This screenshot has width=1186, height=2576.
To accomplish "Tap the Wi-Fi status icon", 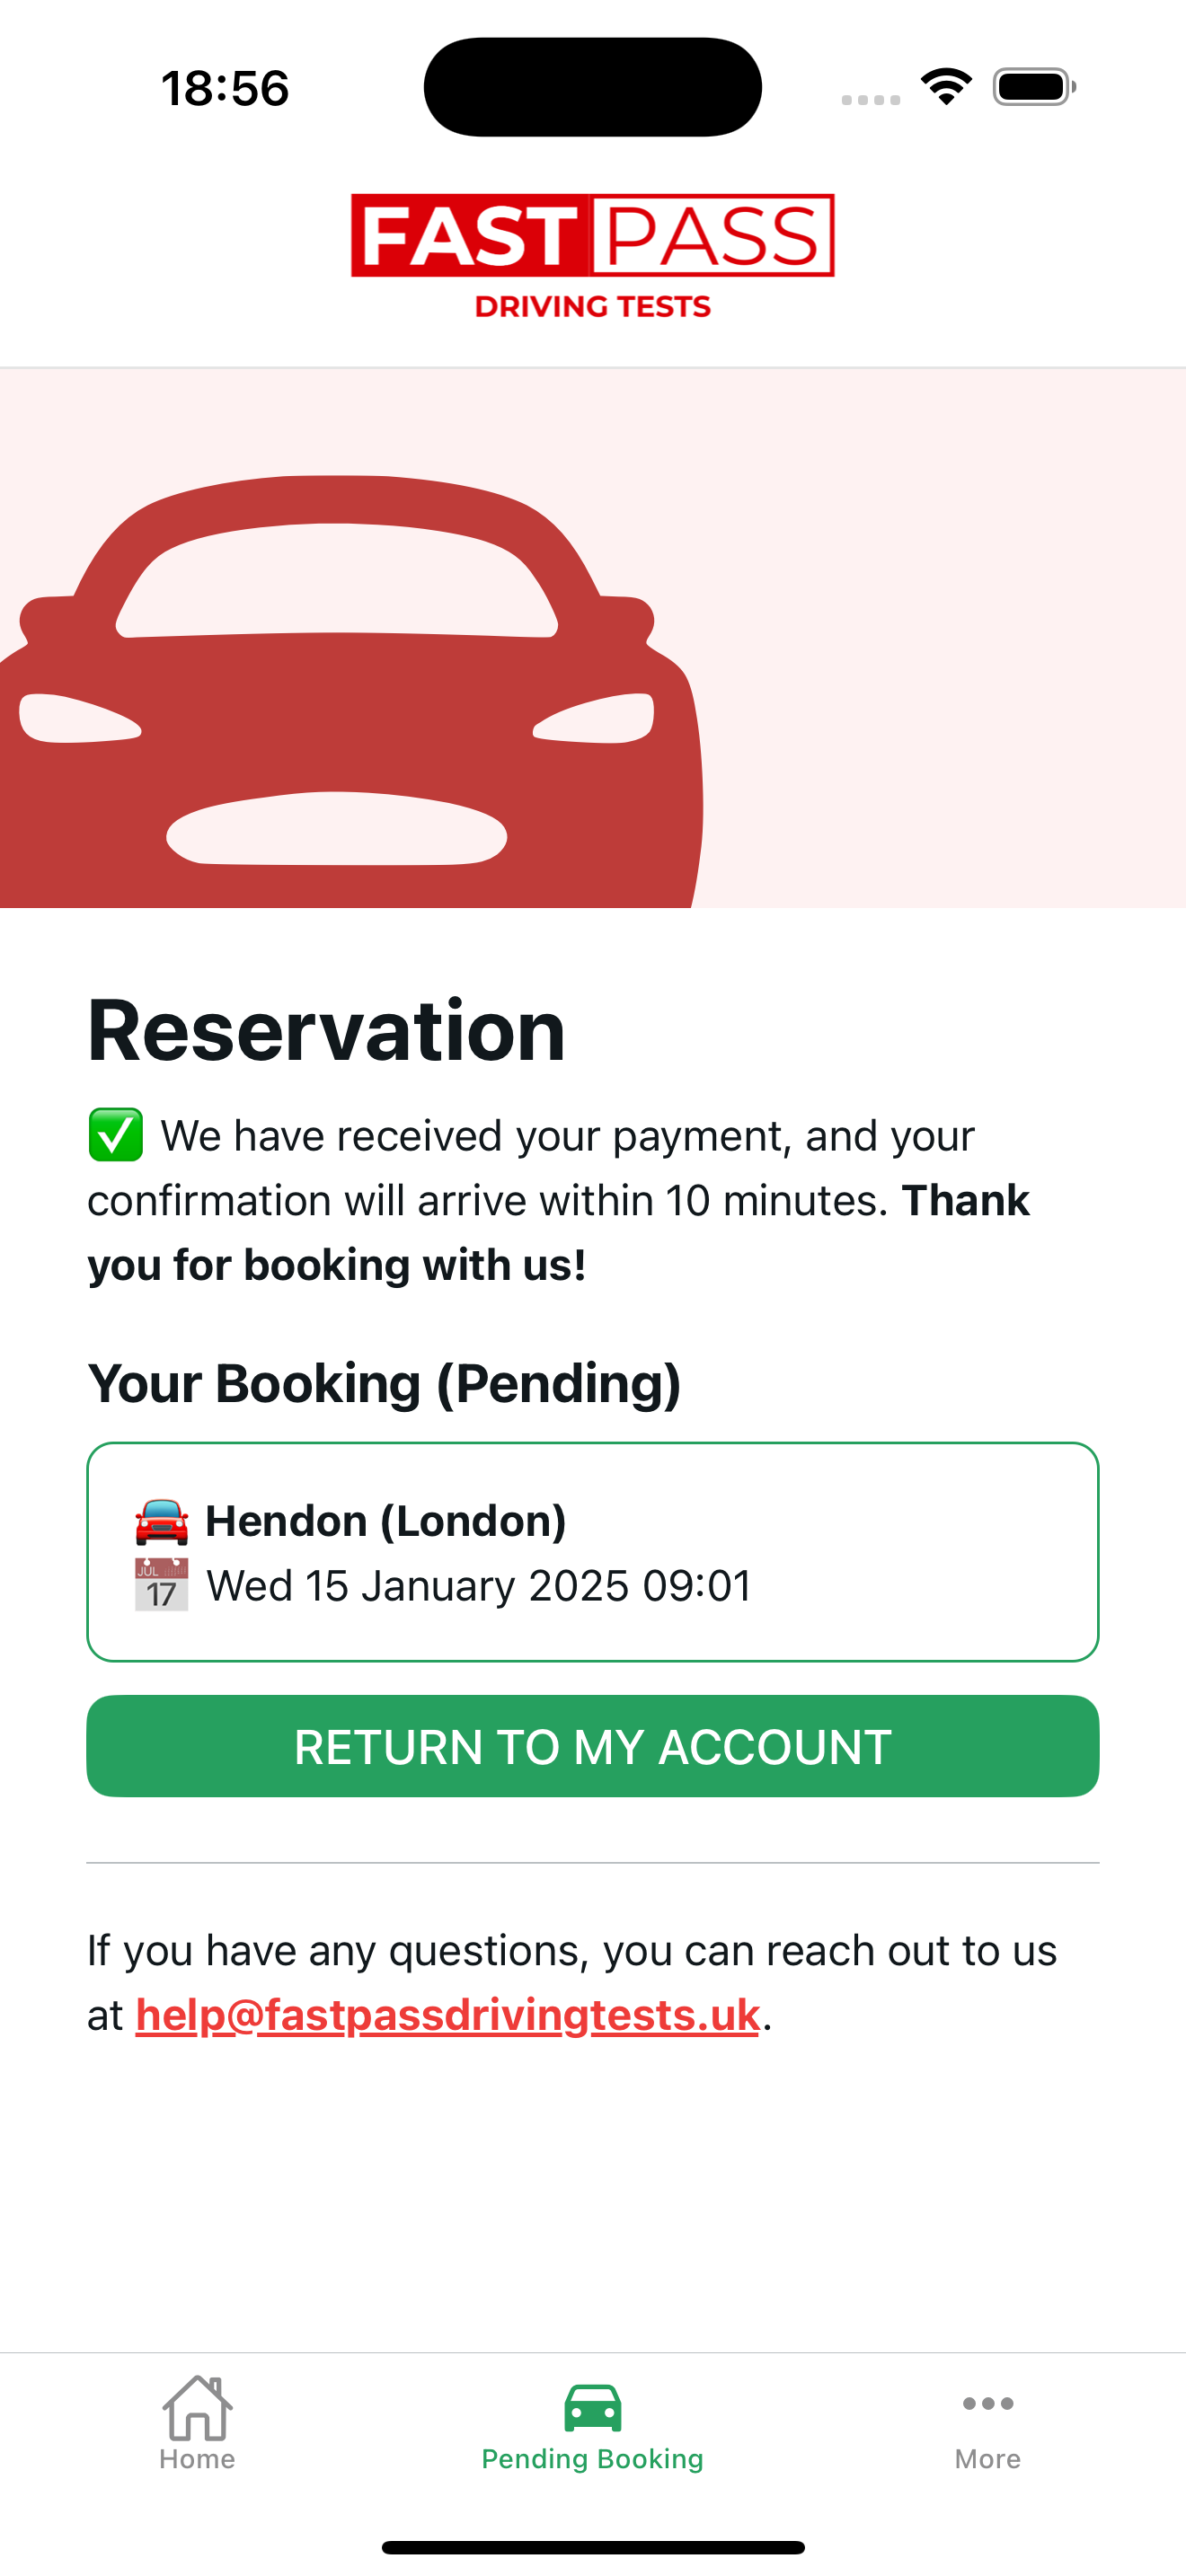I will click(947, 87).
